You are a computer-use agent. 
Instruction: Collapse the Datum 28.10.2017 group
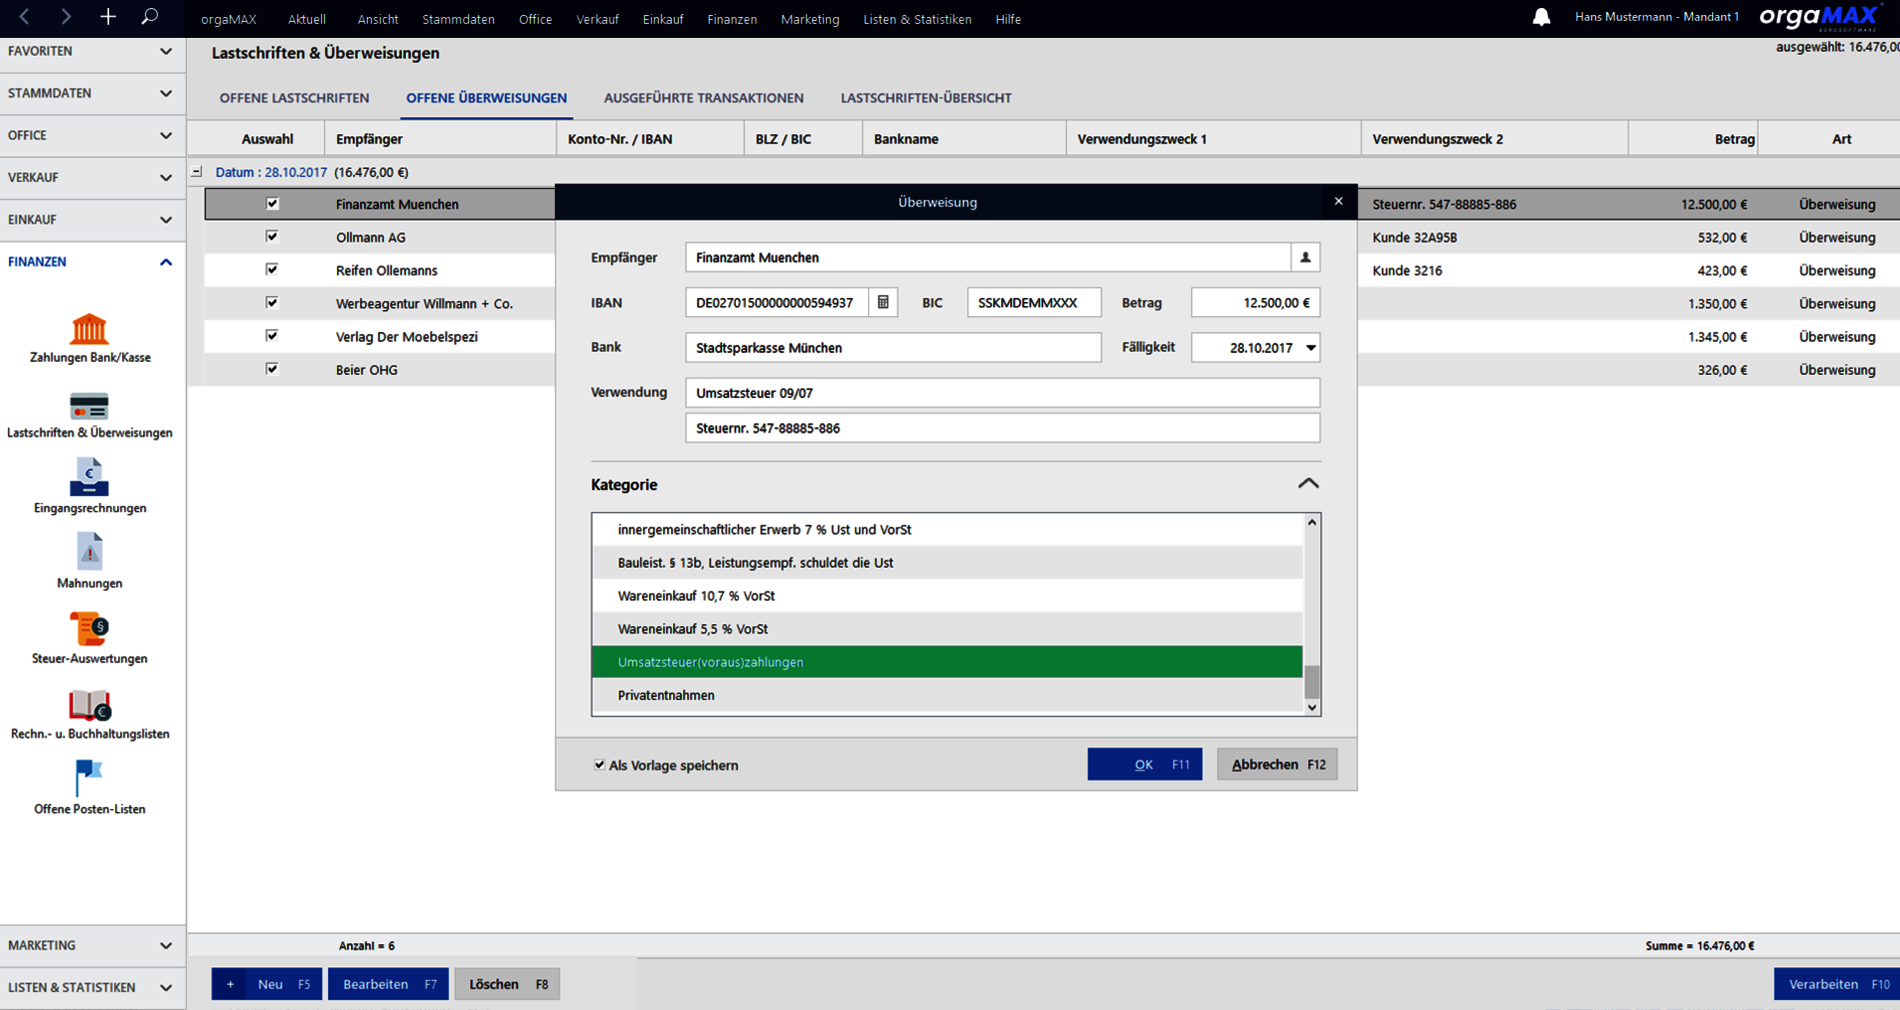pos(197,172)
